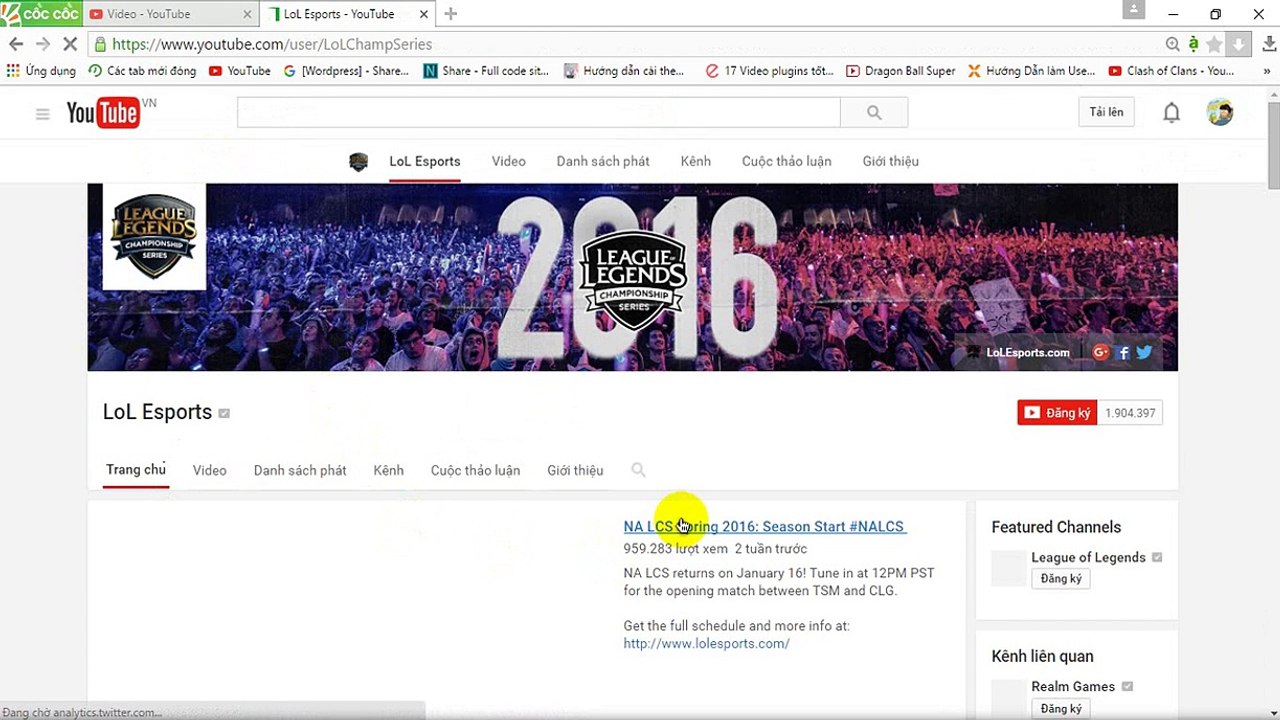Go forward in browser history
The image size is (1280, 720).
coord(42,44)
